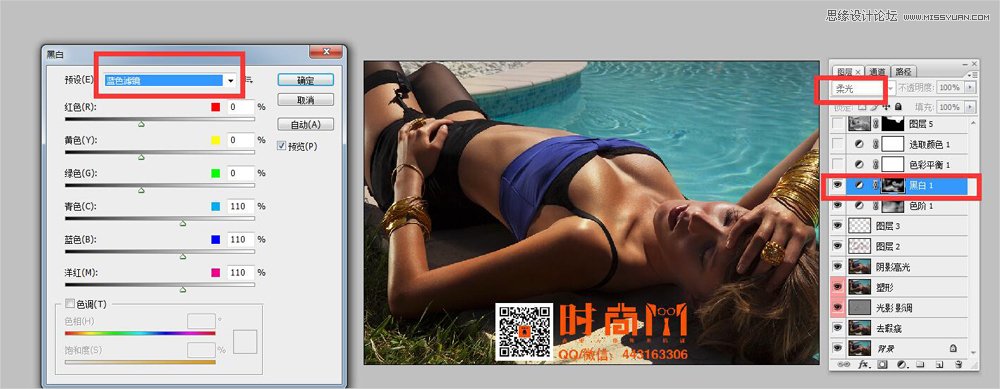
Task: Click the 确定 OK button
Action: click(305, 80)
